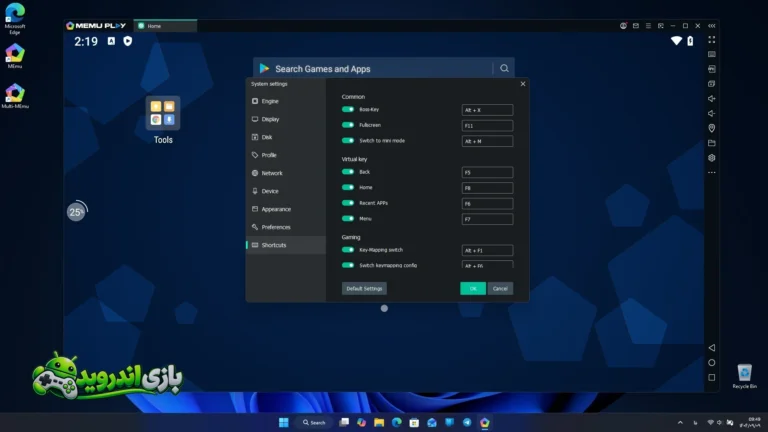Screen dimensions: 768x432
Task: Click the magnifier search icon
Action: coord(504,69)
